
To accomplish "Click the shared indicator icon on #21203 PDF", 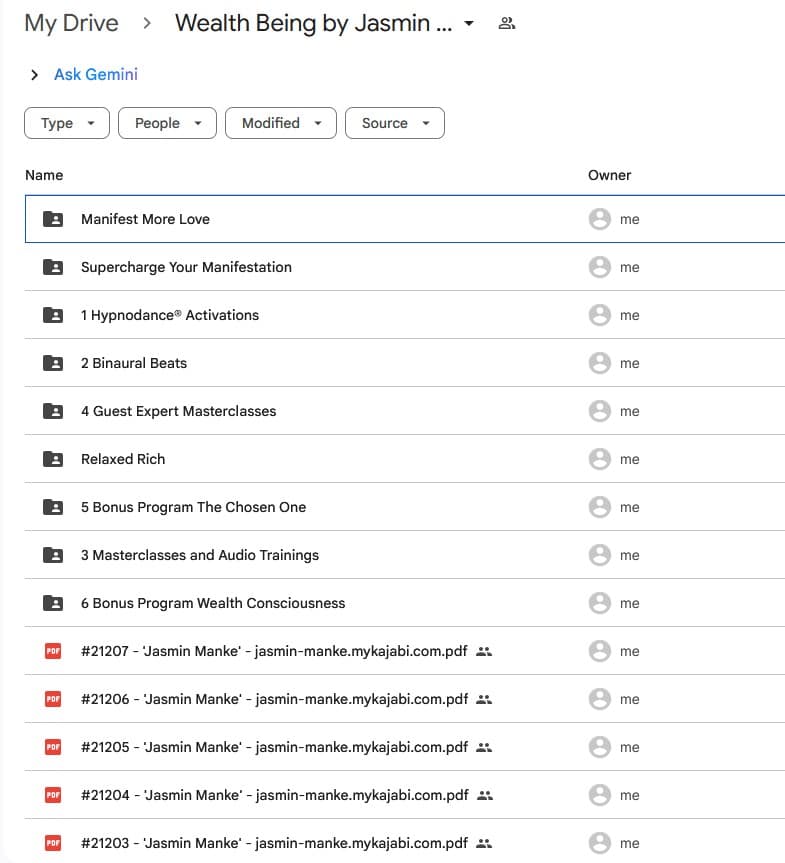I will pos(485,843).
